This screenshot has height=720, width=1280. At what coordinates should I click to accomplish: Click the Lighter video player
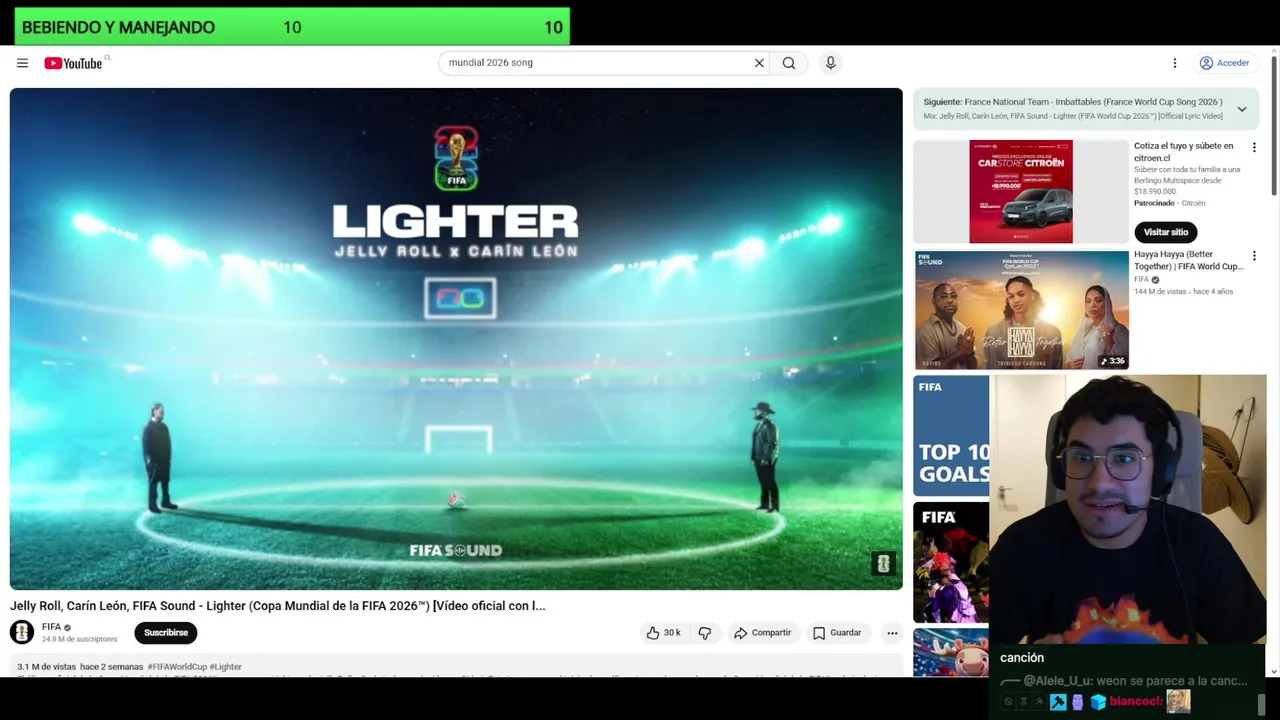(x=456, y=339)
